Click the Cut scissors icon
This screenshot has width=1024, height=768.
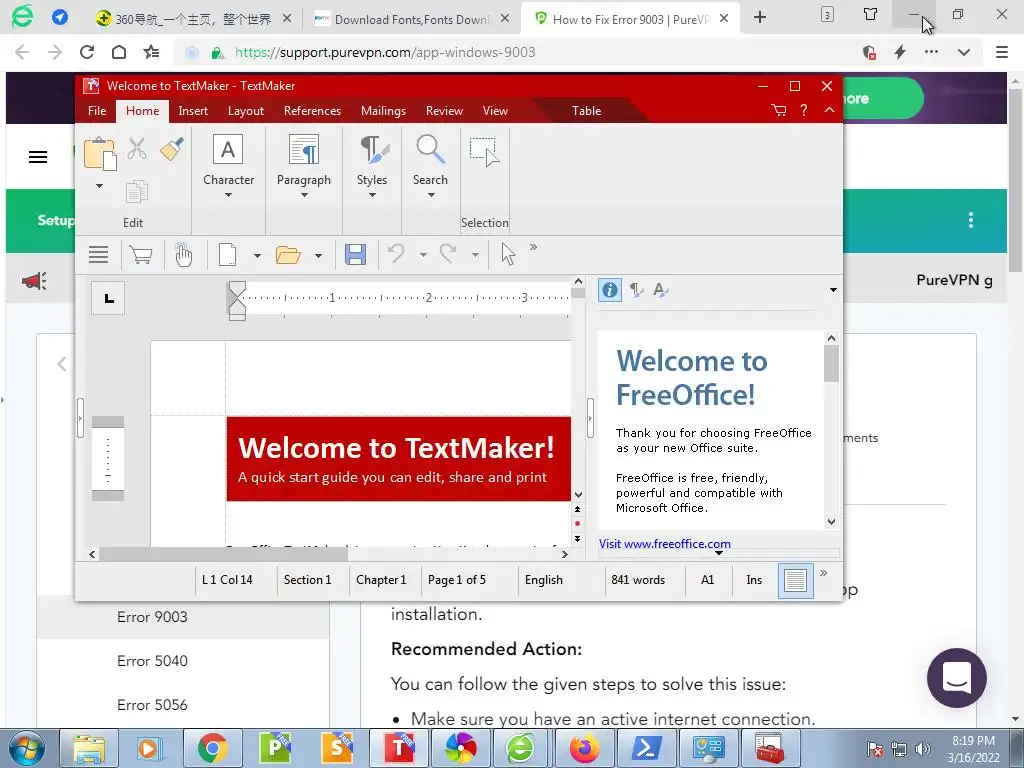(136, 149)
